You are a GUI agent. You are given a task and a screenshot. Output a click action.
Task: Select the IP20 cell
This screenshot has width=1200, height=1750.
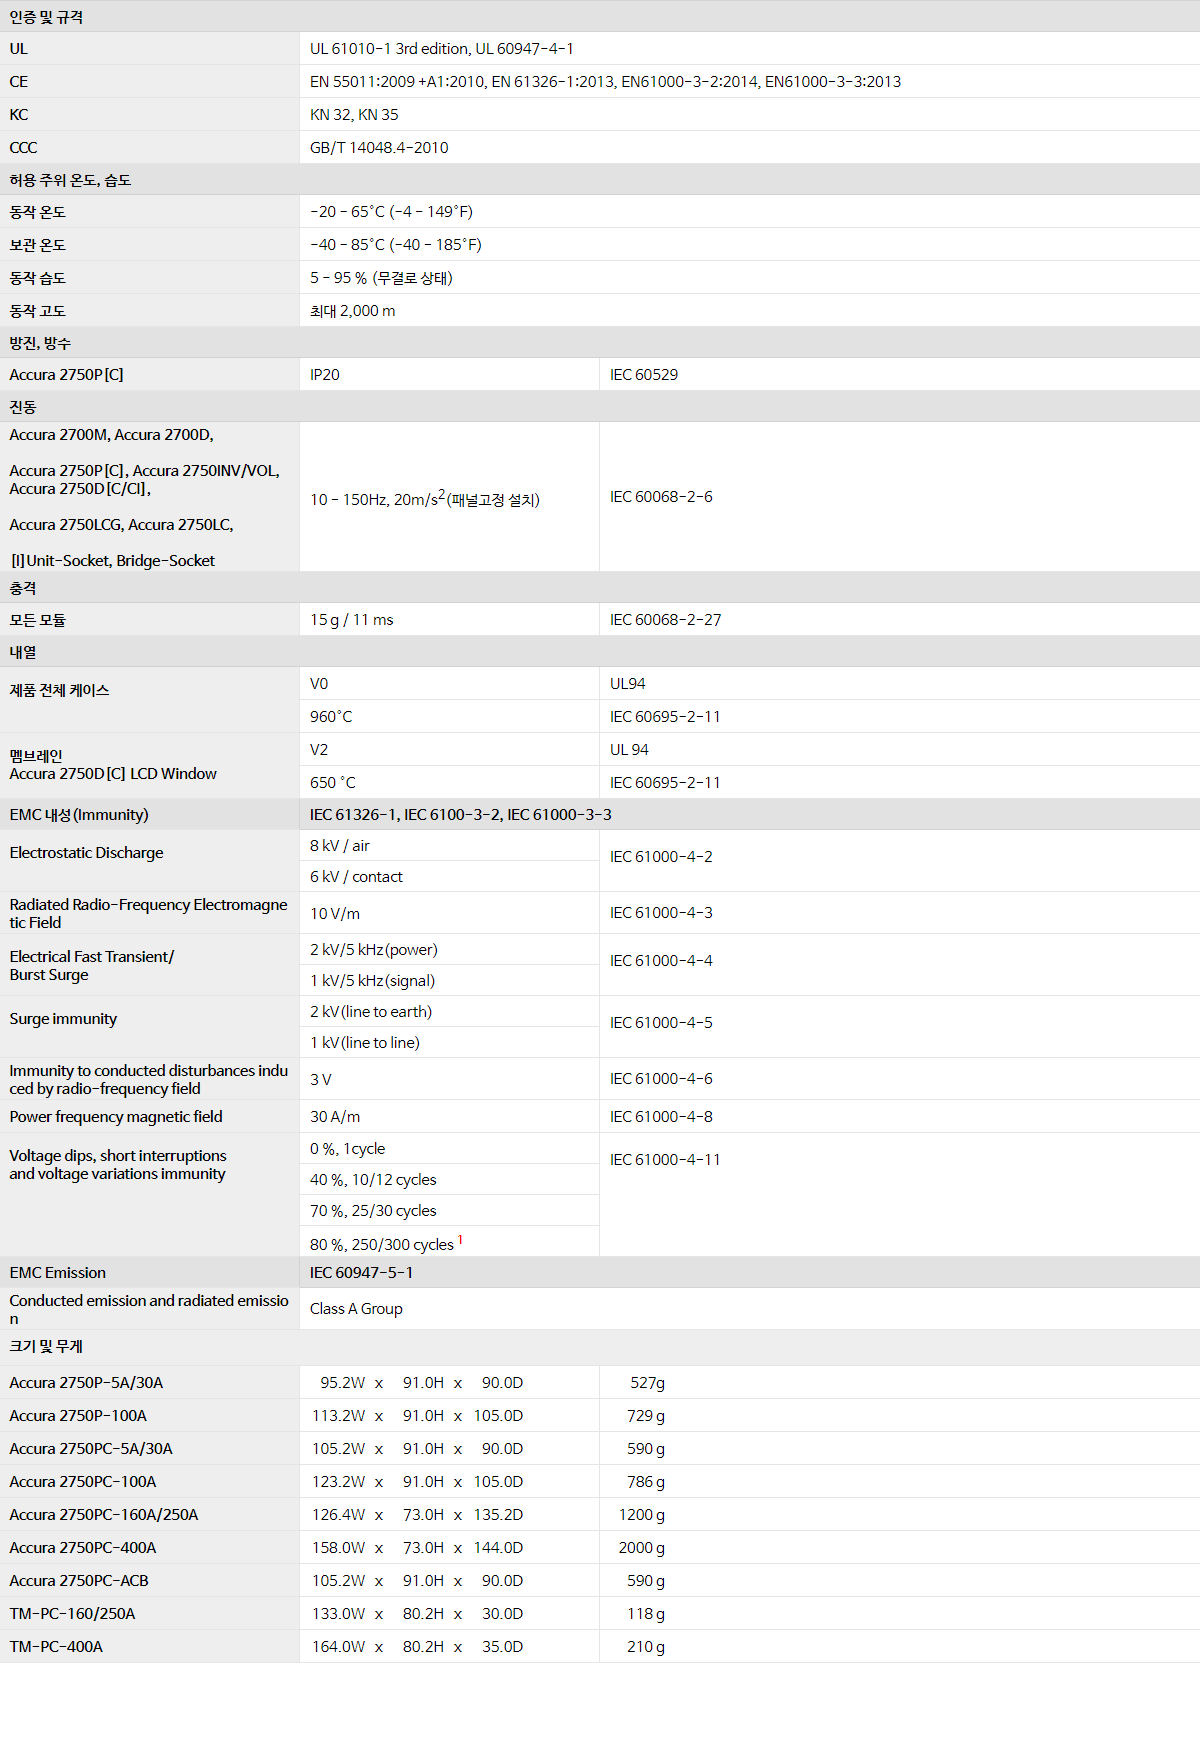click(325, 375)
